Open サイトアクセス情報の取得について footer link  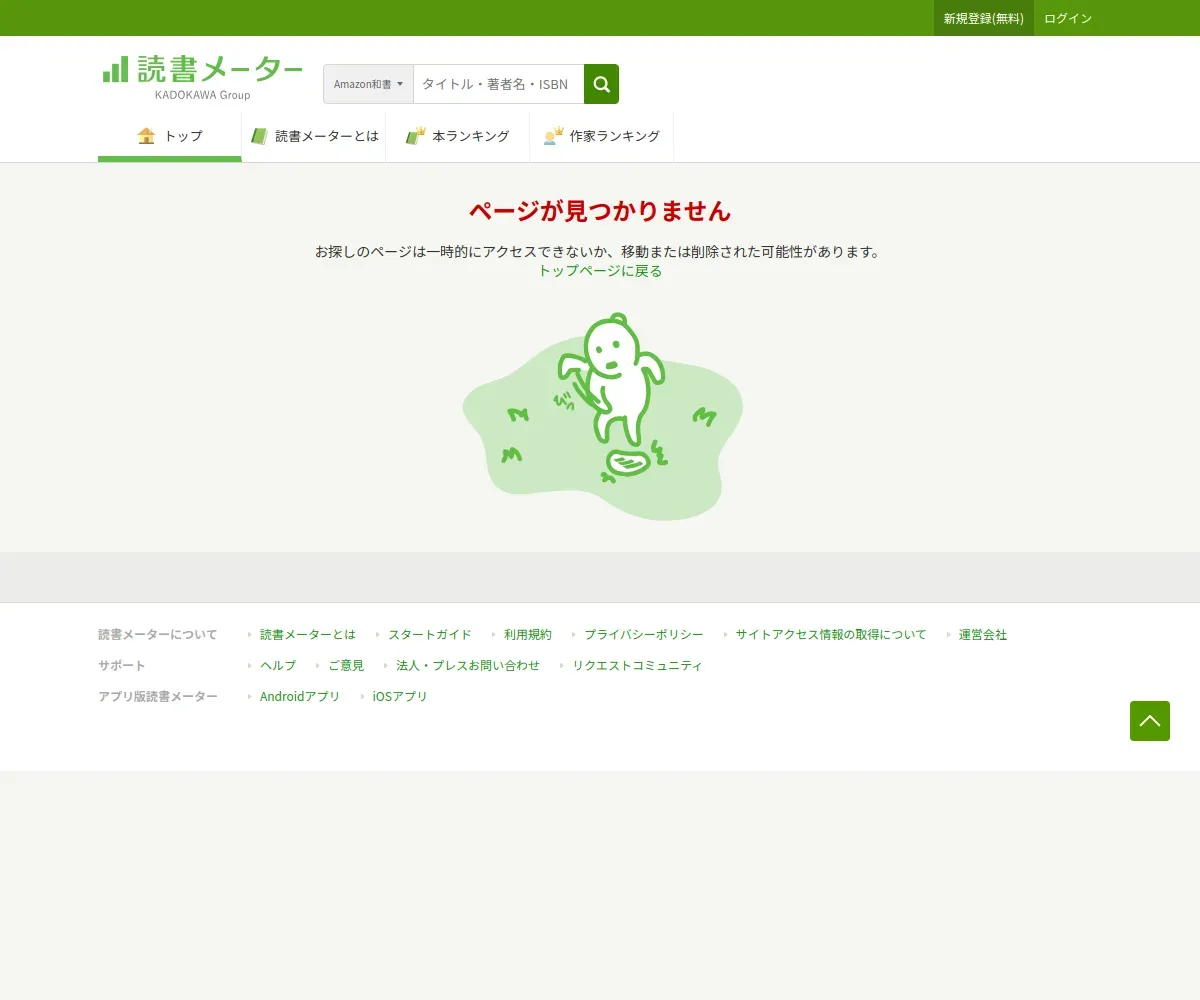pos(831,635)
